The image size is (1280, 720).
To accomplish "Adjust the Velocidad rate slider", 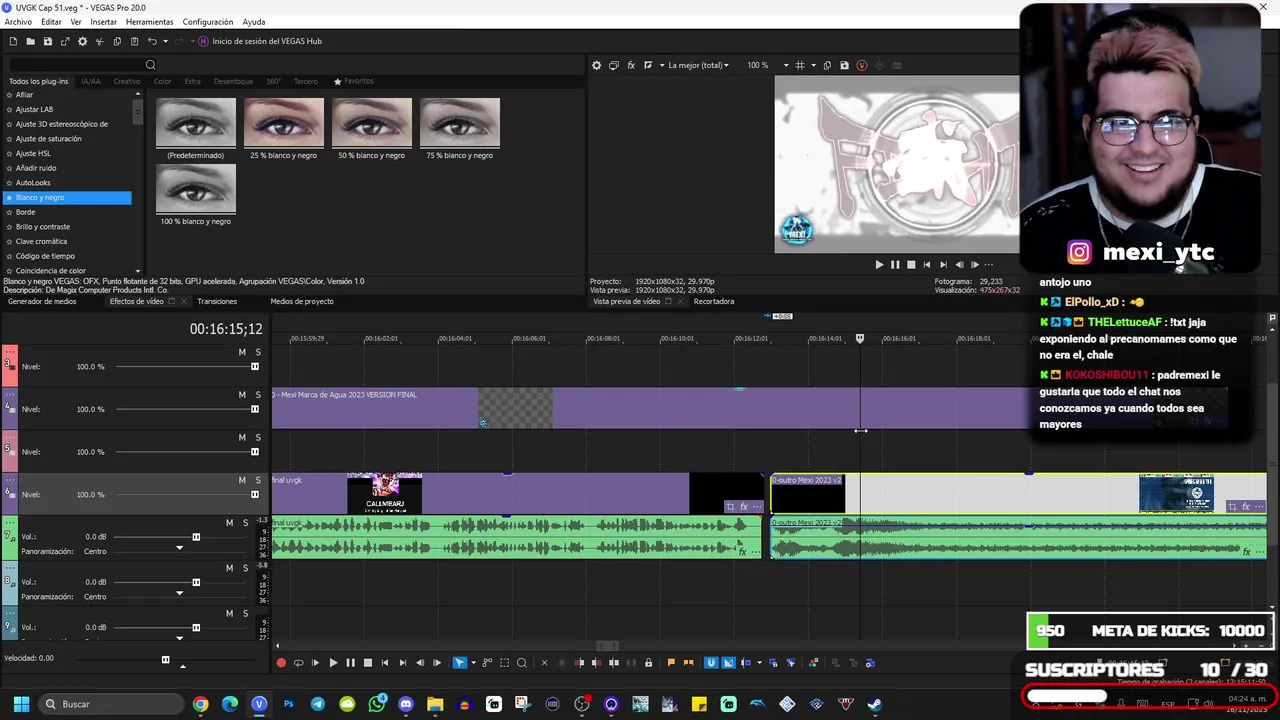I will pos(166,659).
